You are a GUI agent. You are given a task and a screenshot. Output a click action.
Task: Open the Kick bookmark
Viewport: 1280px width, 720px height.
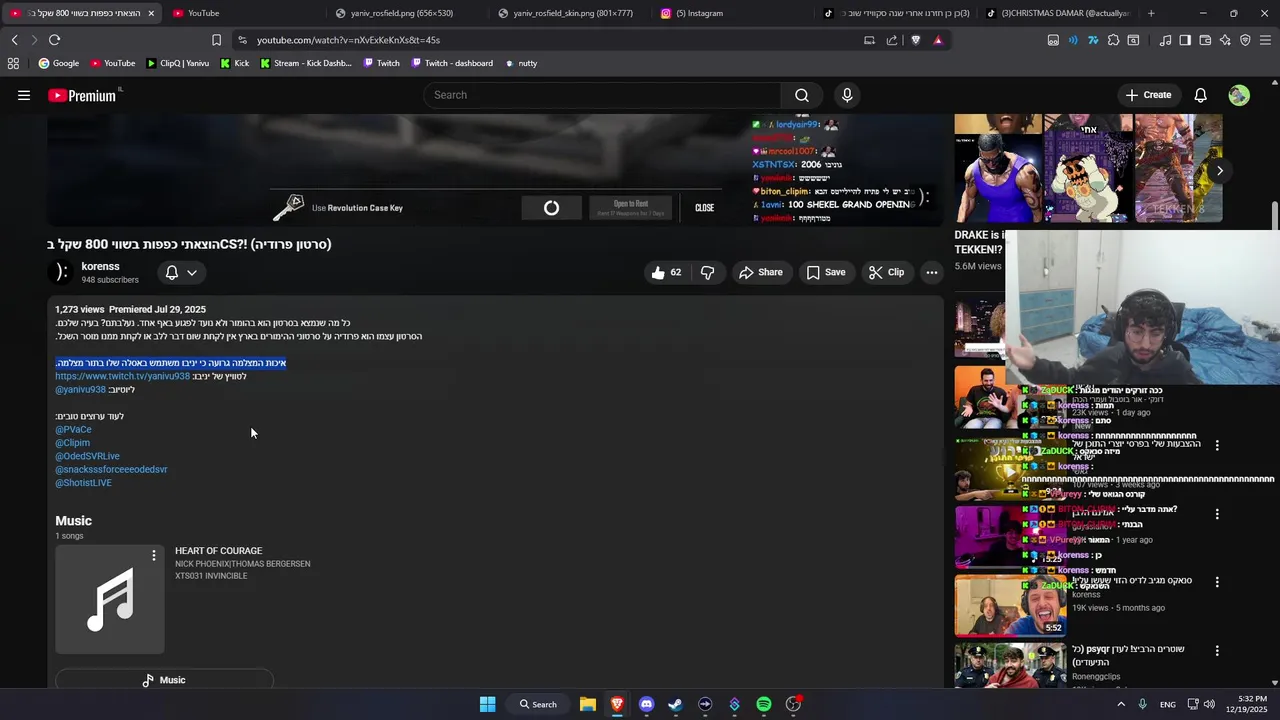(235, 63)
